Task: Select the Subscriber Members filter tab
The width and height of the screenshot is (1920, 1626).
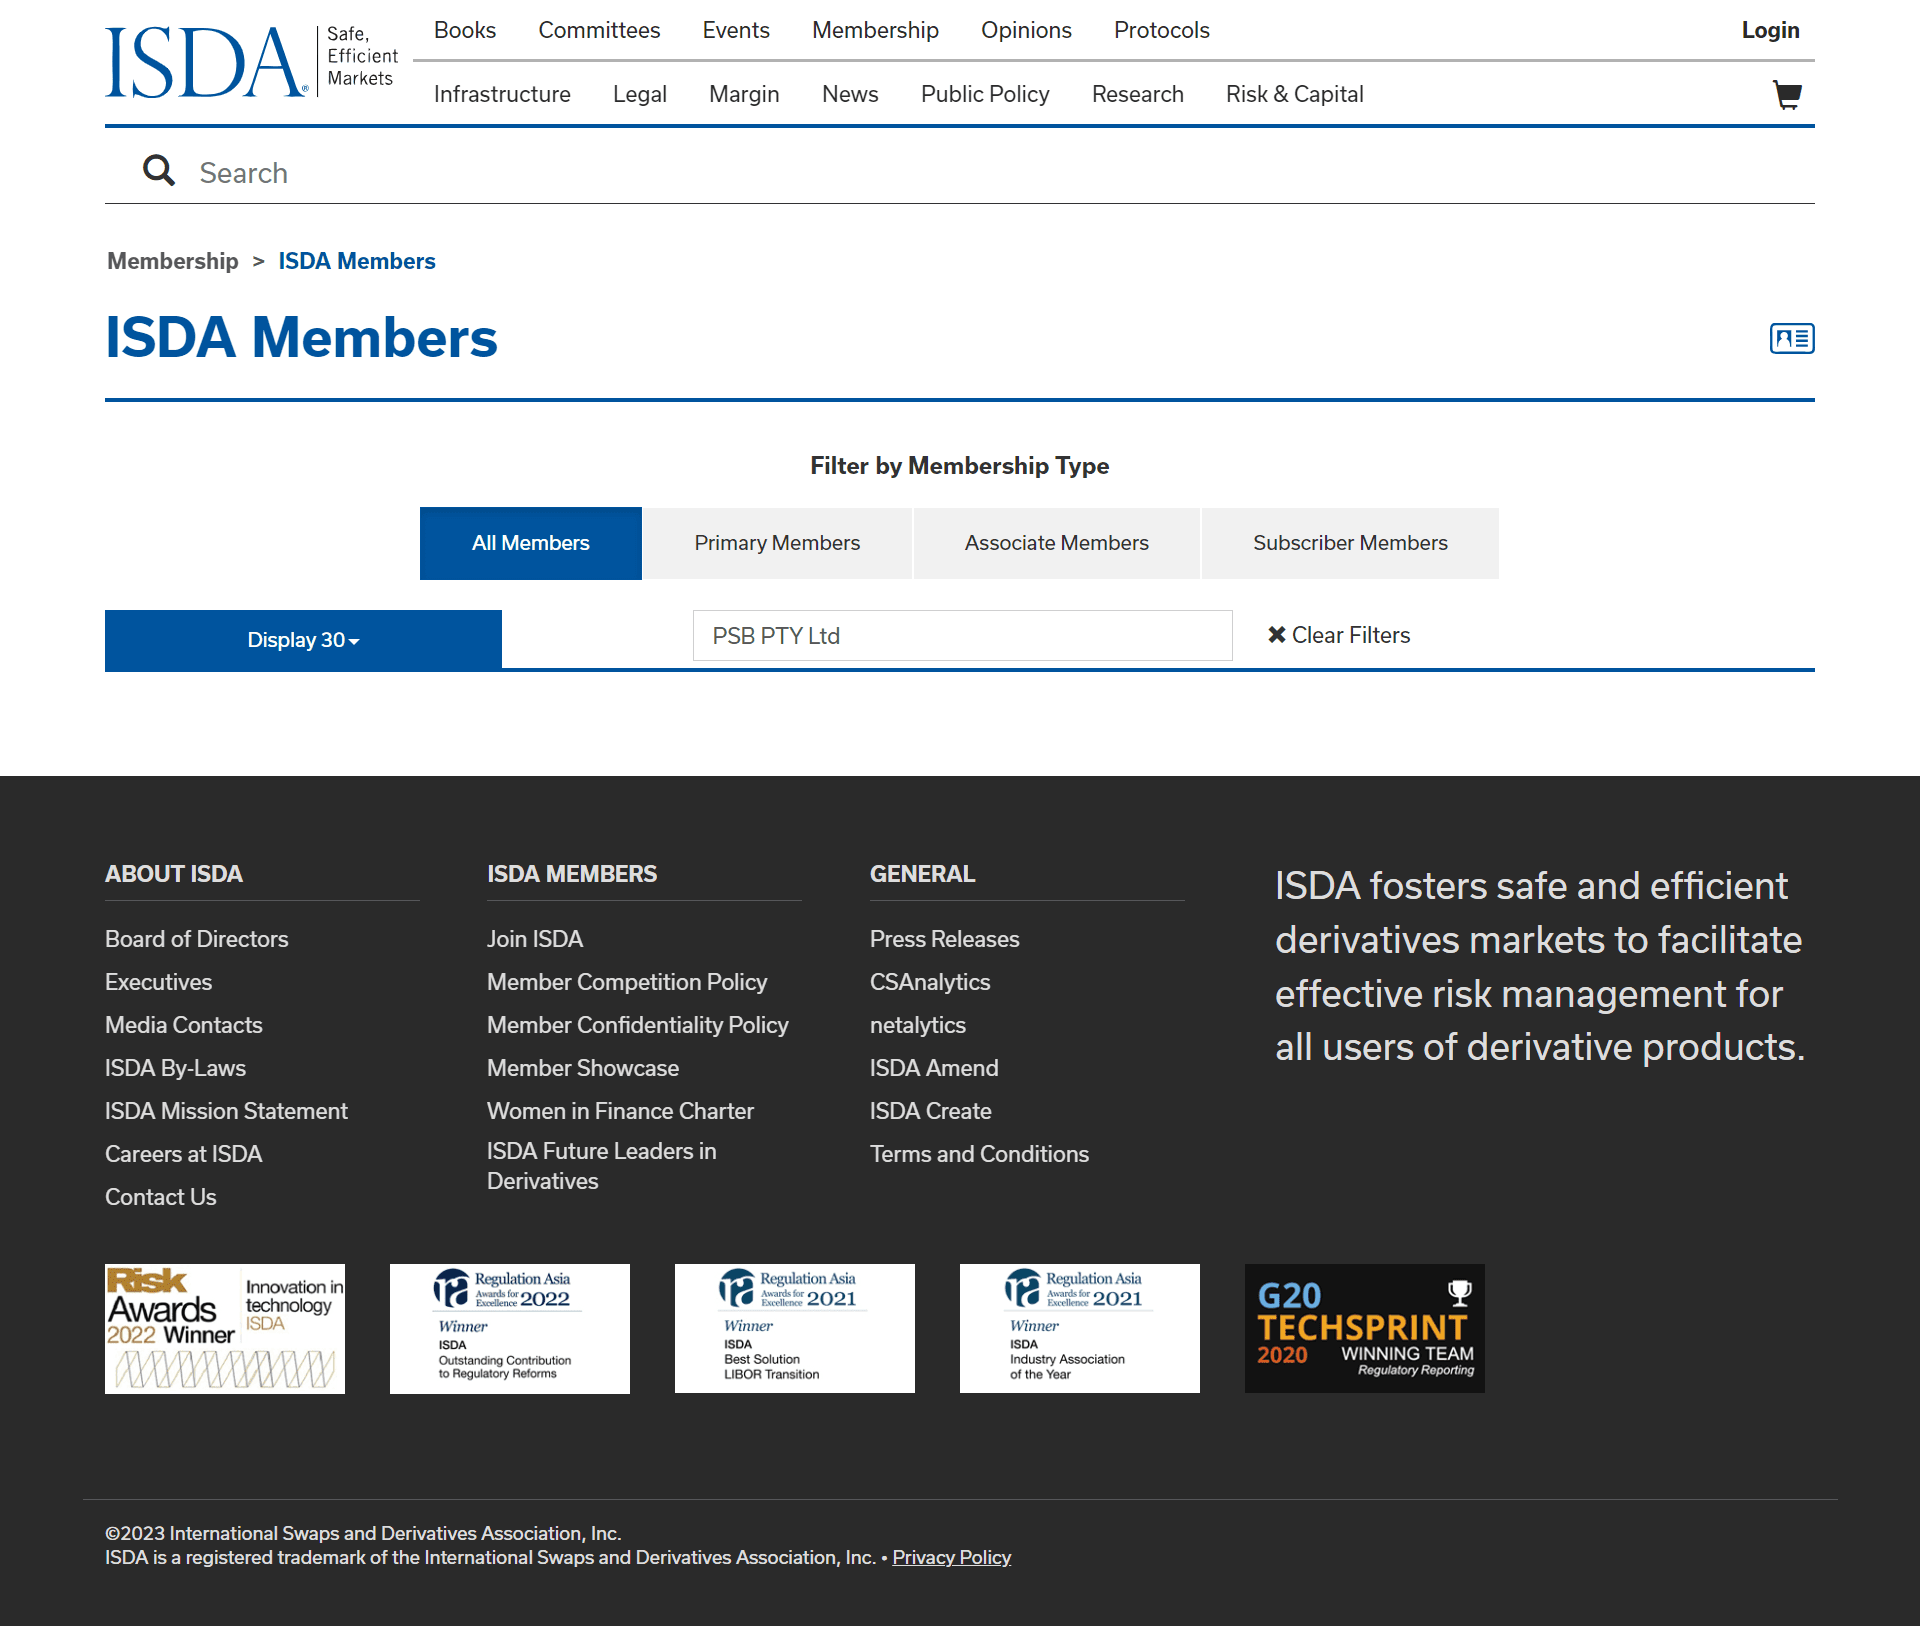Action: [x=1350, y=543]
